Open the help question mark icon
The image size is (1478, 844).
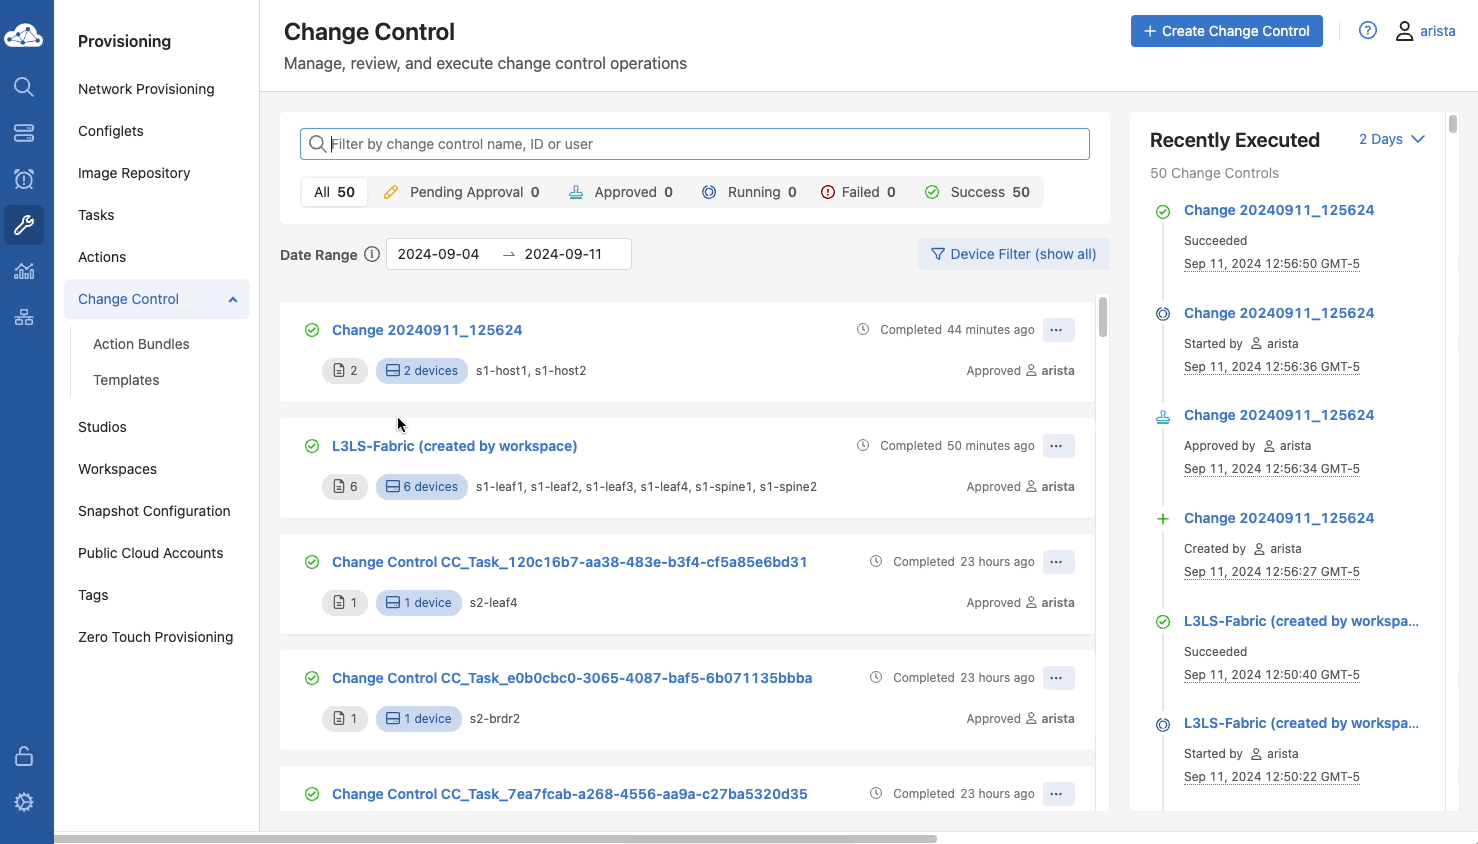[1368, 31]
